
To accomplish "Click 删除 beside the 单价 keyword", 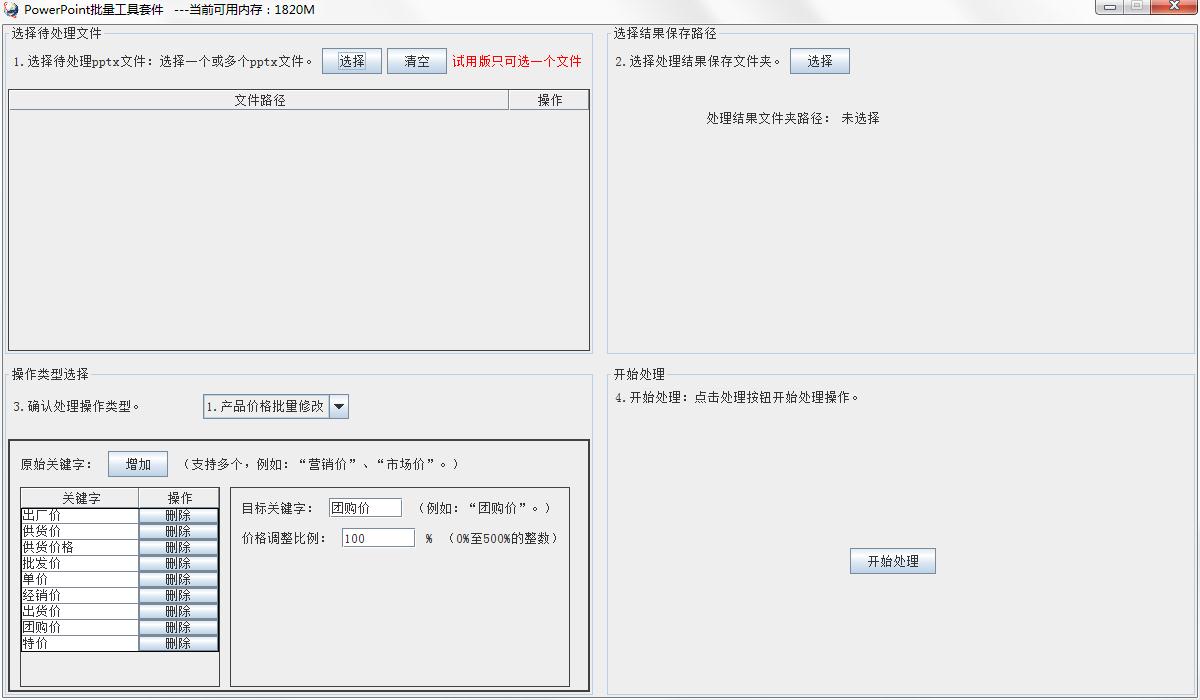I will [178, 579].
